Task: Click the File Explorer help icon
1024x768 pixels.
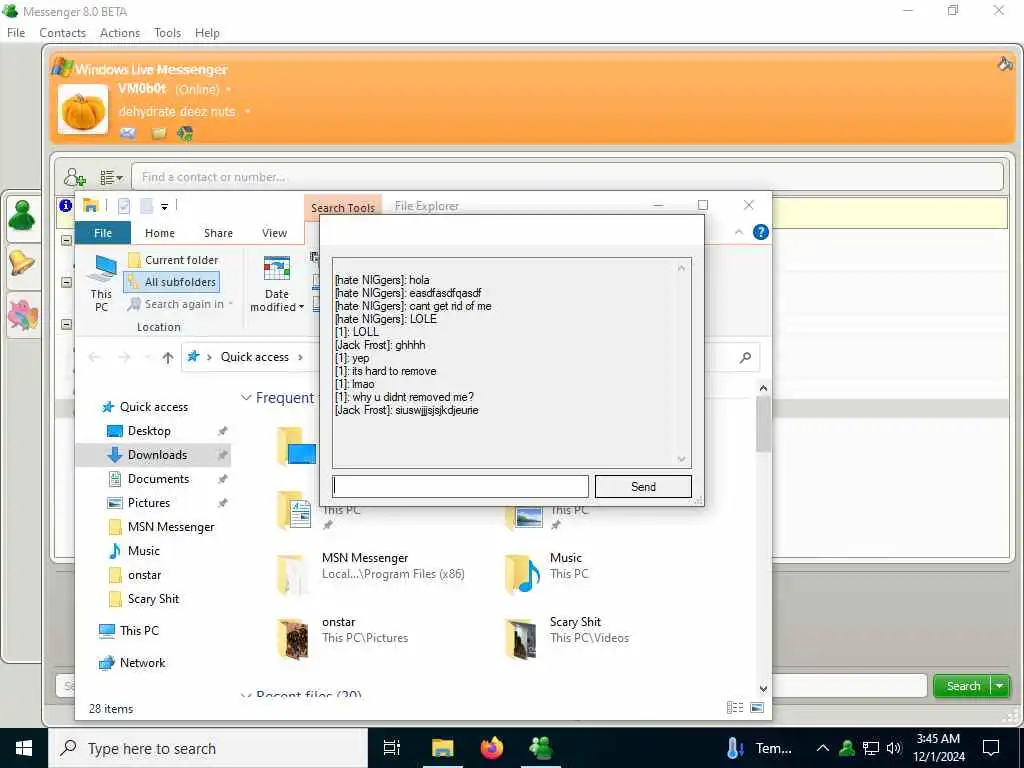Action: coord(761,232)
